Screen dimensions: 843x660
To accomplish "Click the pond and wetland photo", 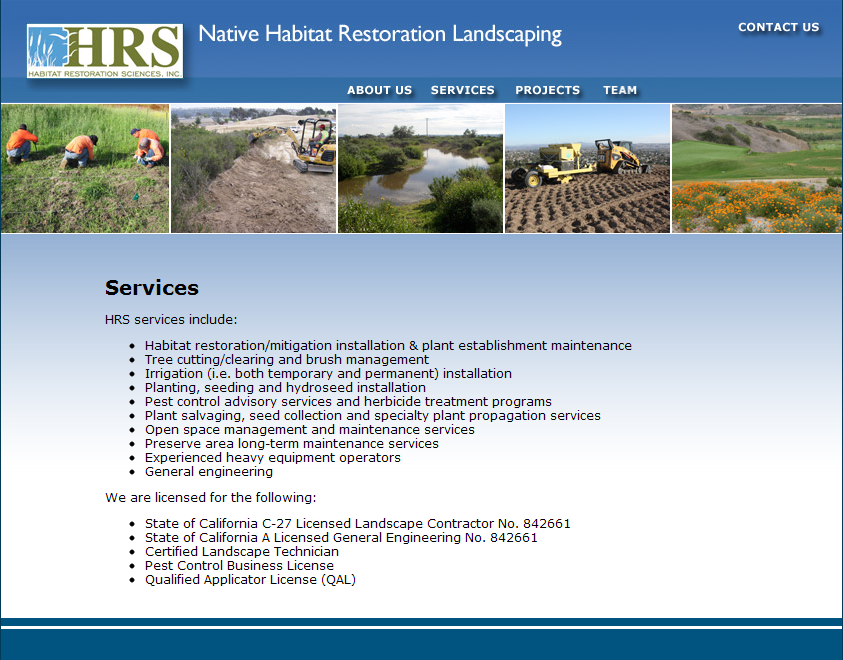I will point(420,168).
